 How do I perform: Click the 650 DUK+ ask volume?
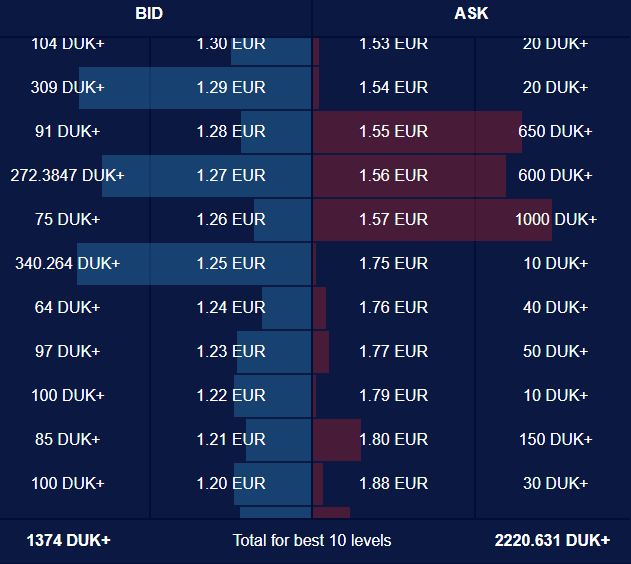[555, 132]
